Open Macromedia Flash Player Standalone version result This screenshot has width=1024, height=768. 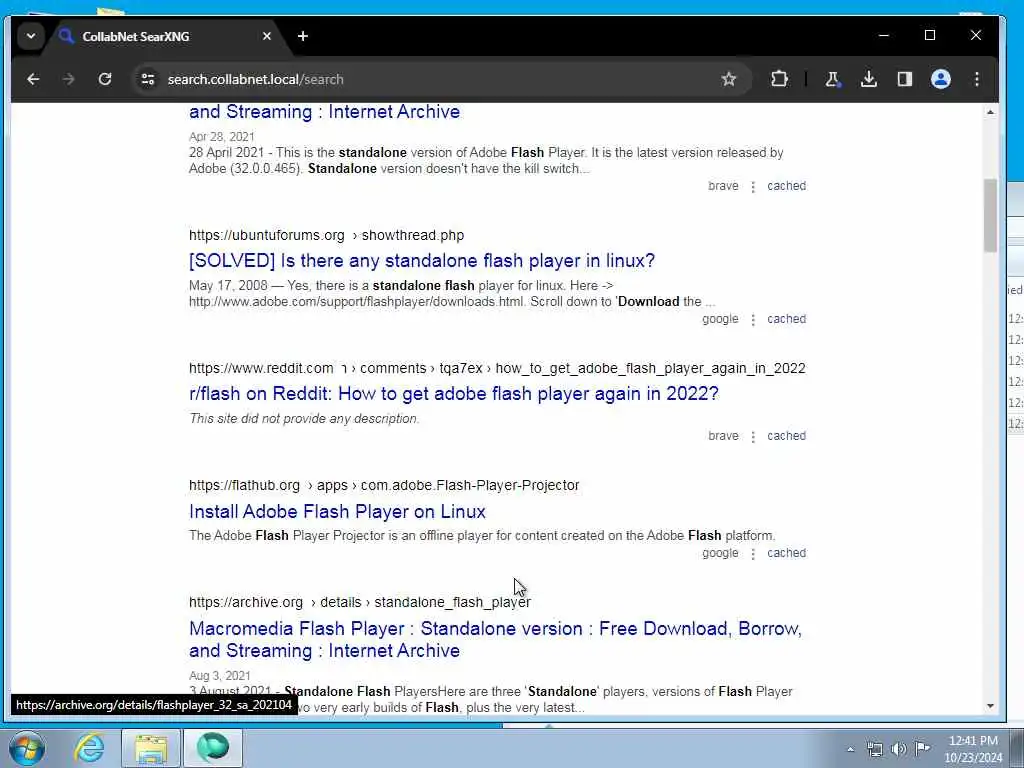click(x=495, y=639)
